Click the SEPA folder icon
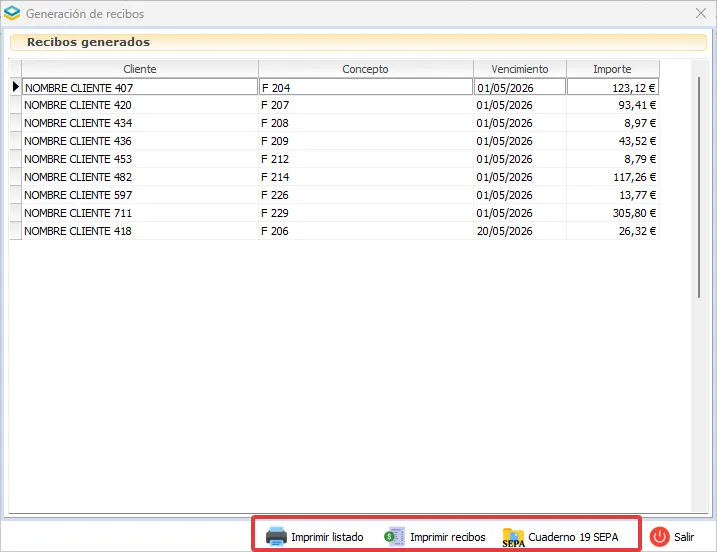The height and width of the screenshot is (552, 717). point(514,537)
